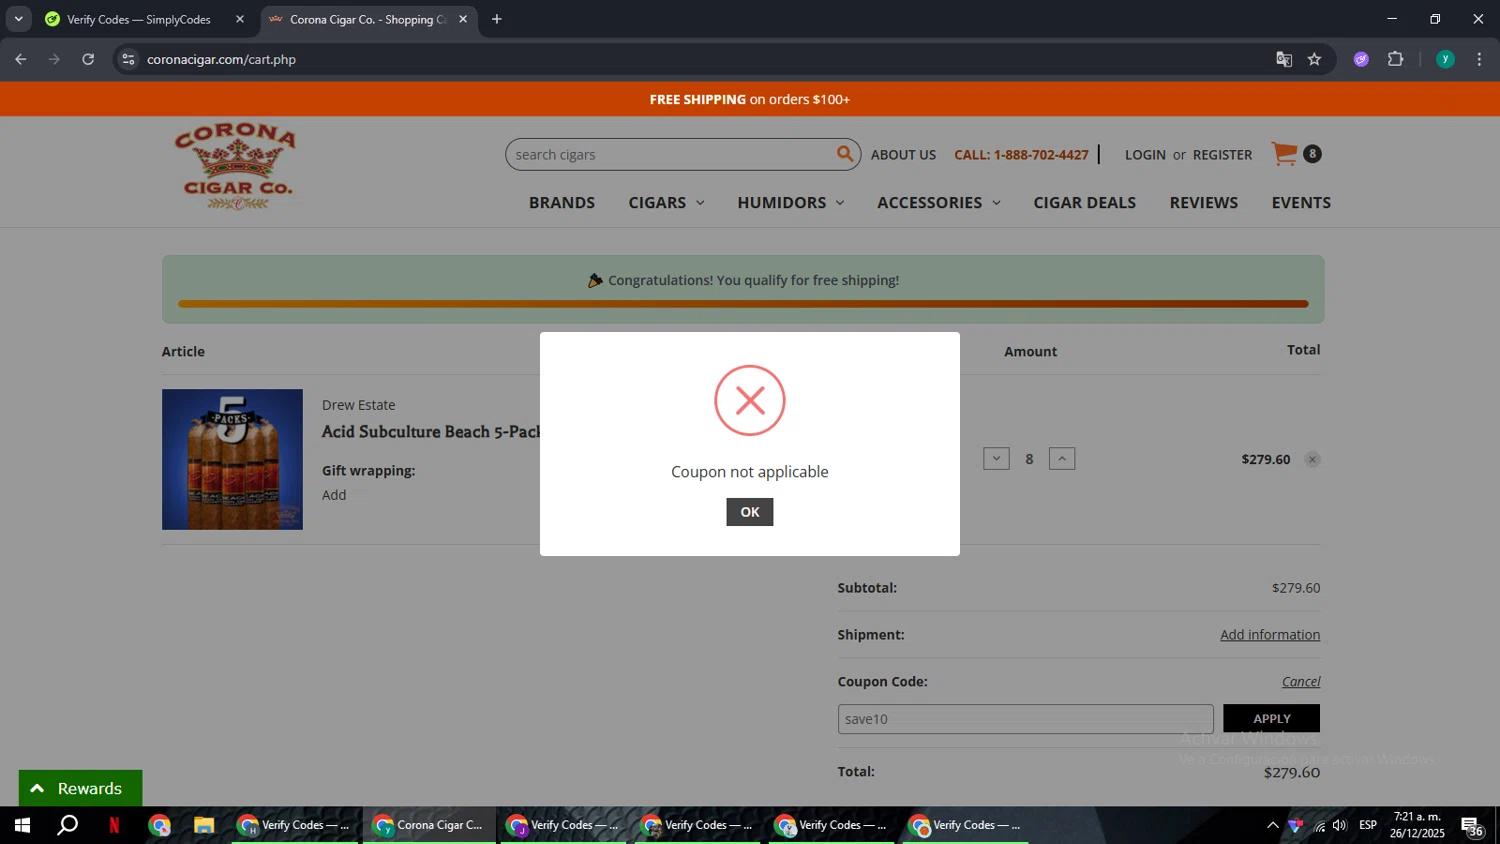Screen dimensions: 1500x844
Task: Open the Chrome three-dot menu
Action: click(x=1480, y=59)
